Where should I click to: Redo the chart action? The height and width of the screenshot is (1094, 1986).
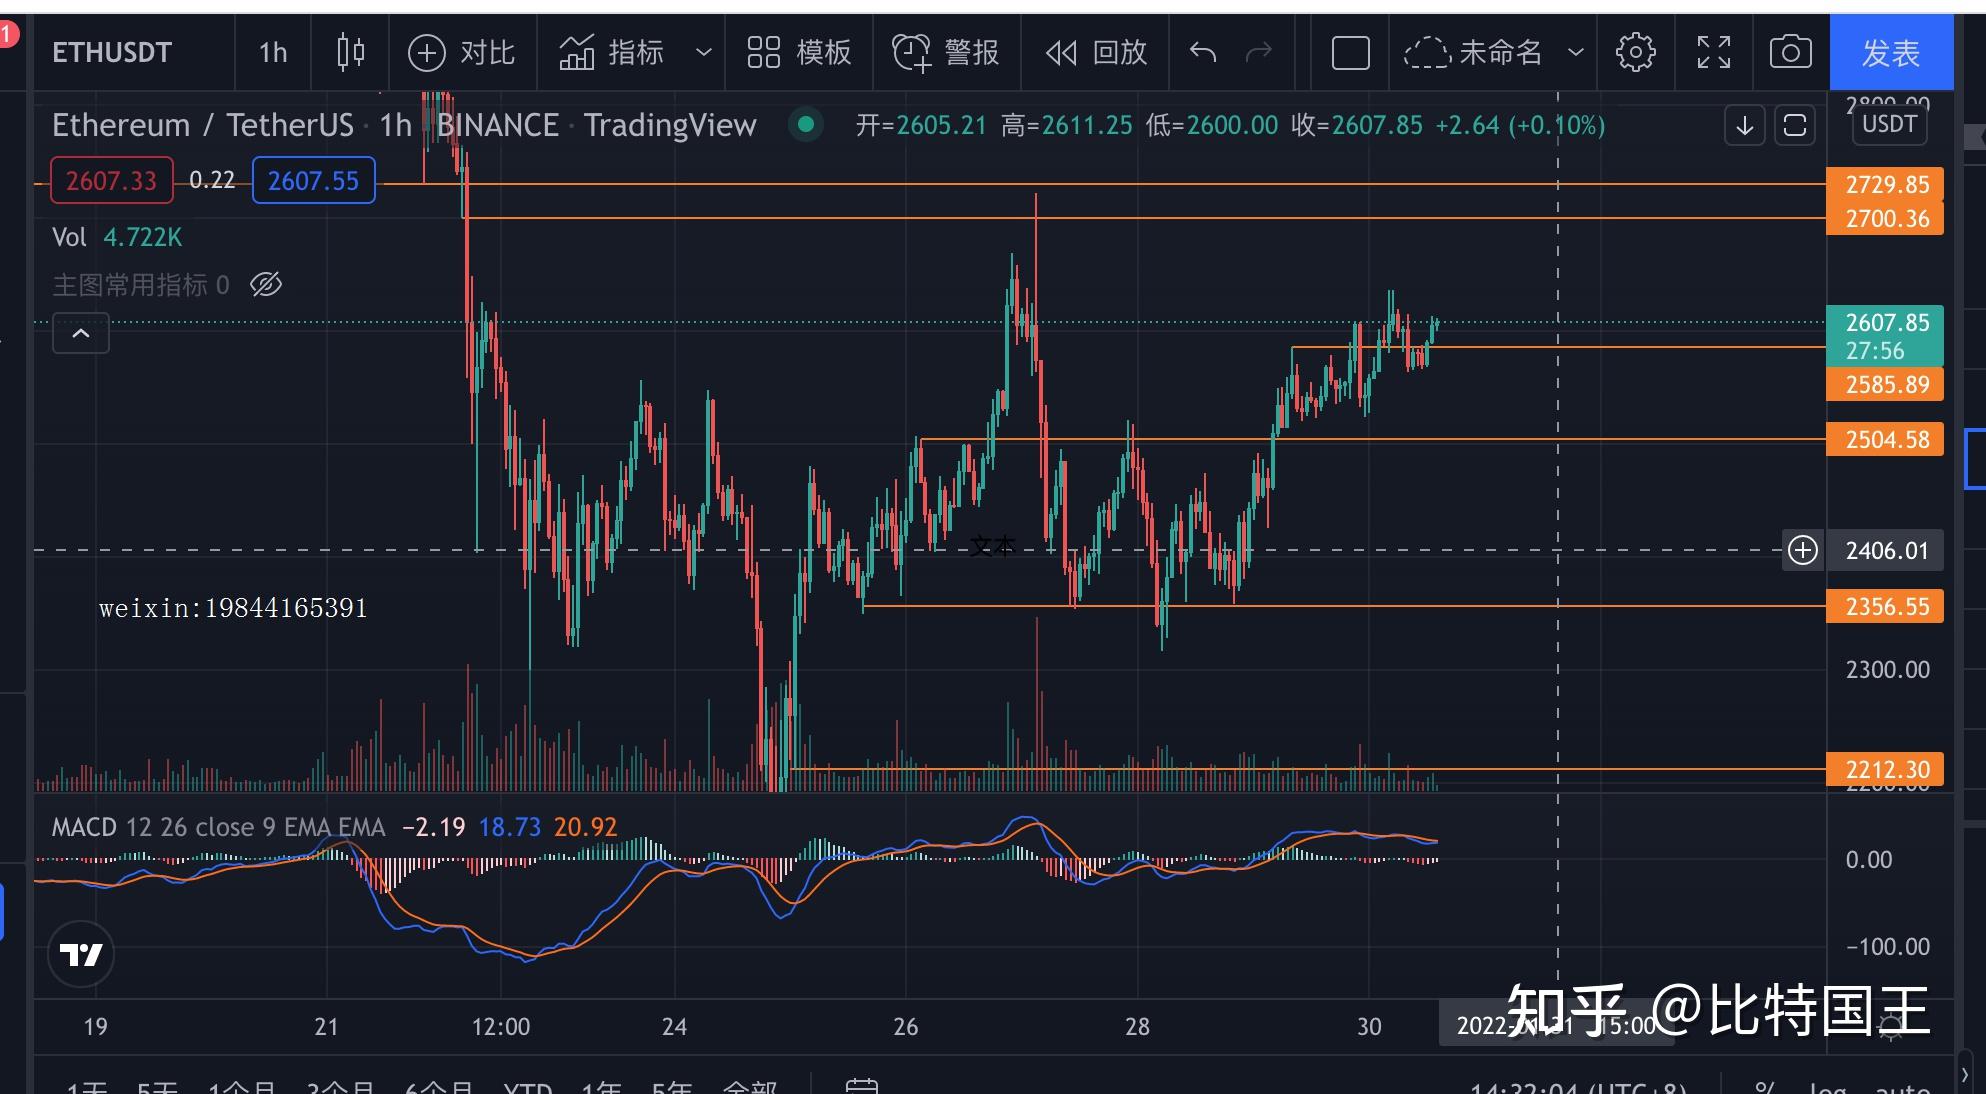(1259, 52)
